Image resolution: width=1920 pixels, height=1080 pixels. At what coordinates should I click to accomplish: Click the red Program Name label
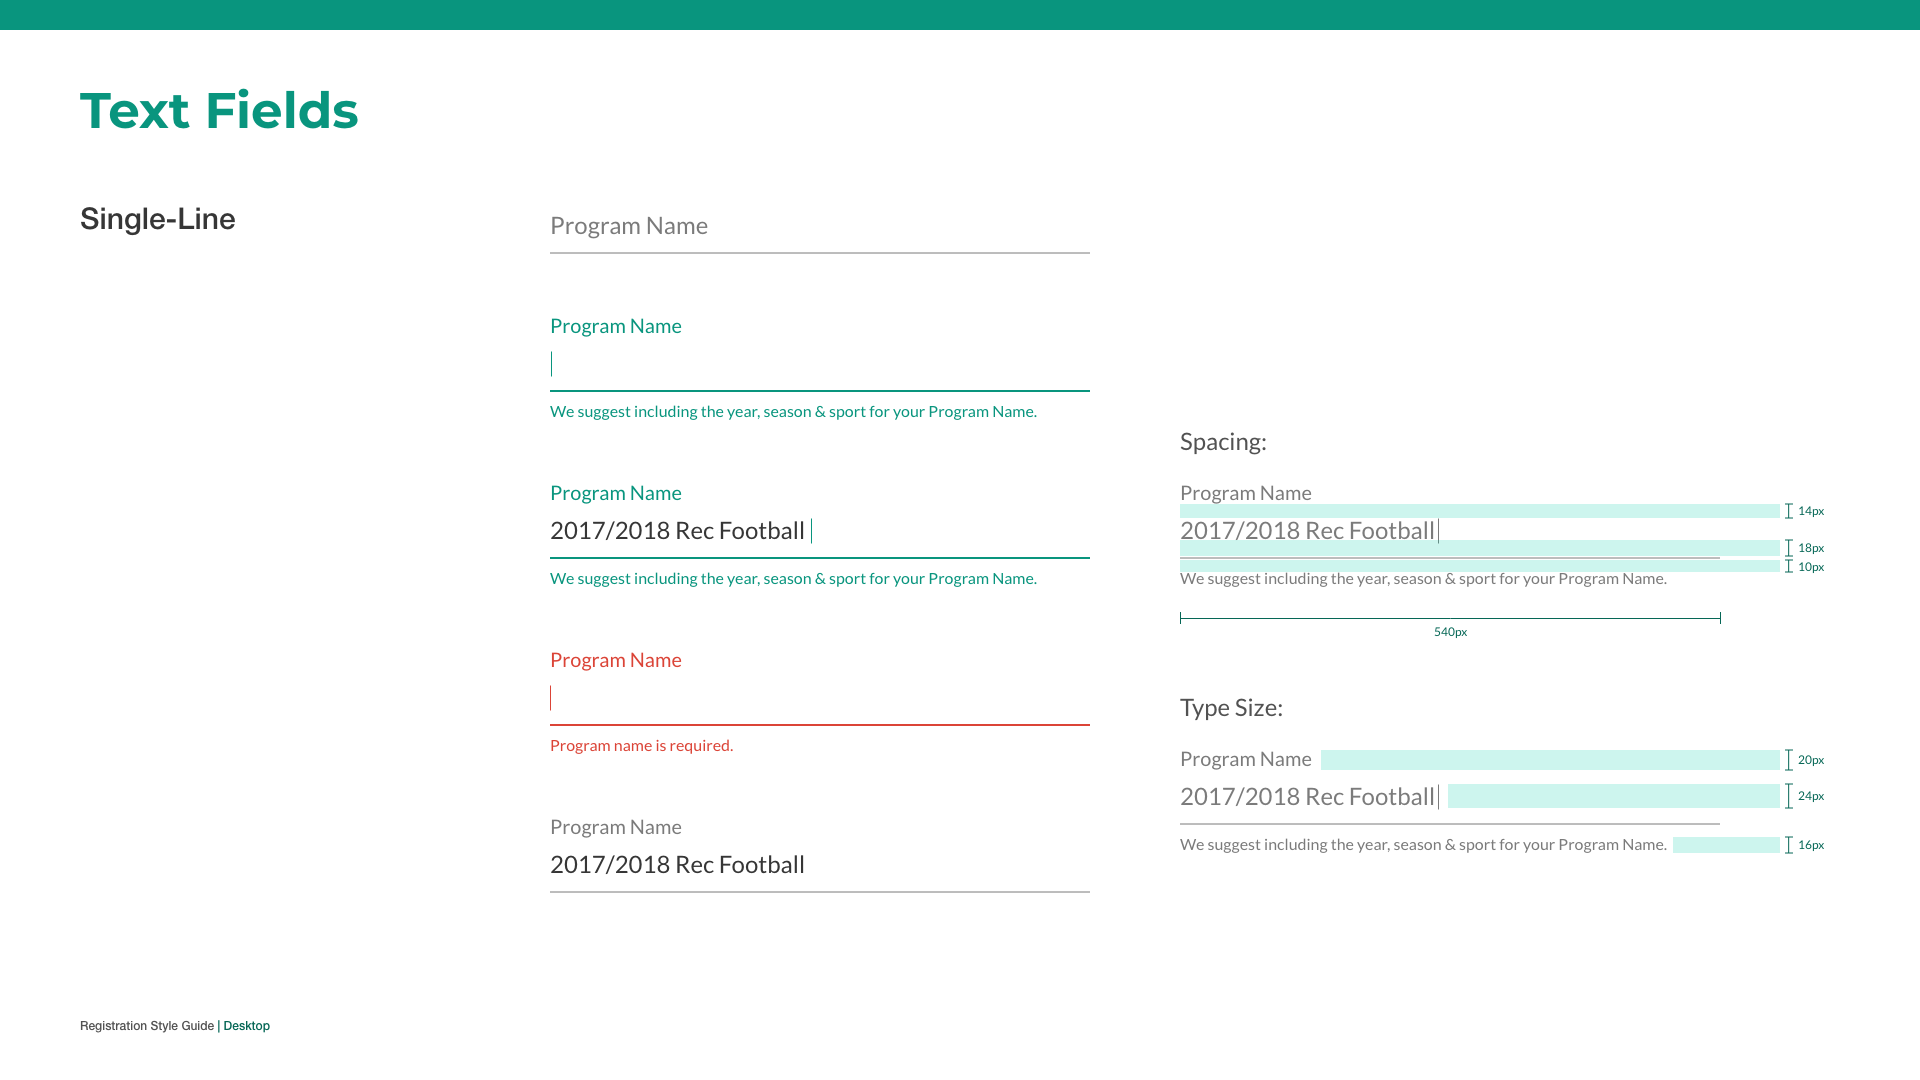615,660
